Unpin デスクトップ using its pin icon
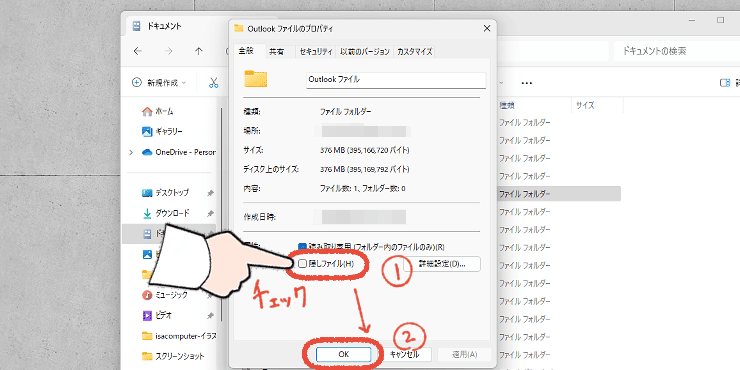 (x=210, y=193)
